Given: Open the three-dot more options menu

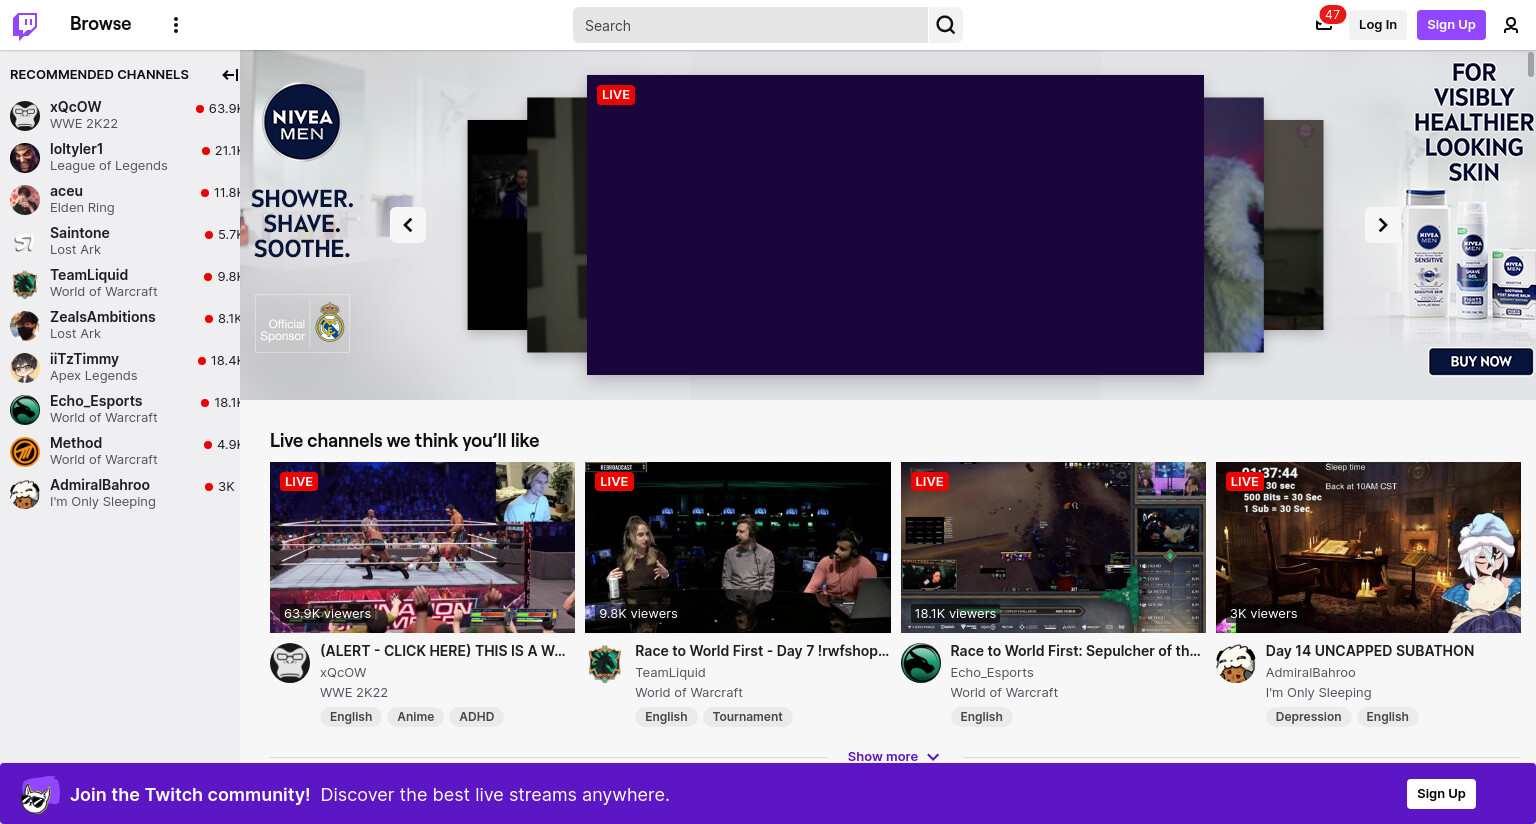Looking at the screenshot, I should point(176,25).
